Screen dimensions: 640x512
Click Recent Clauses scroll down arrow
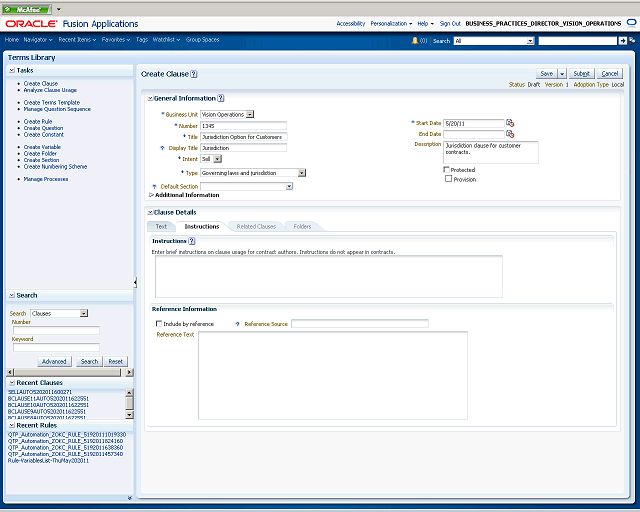pyautogui.click(x=129, y=415)
